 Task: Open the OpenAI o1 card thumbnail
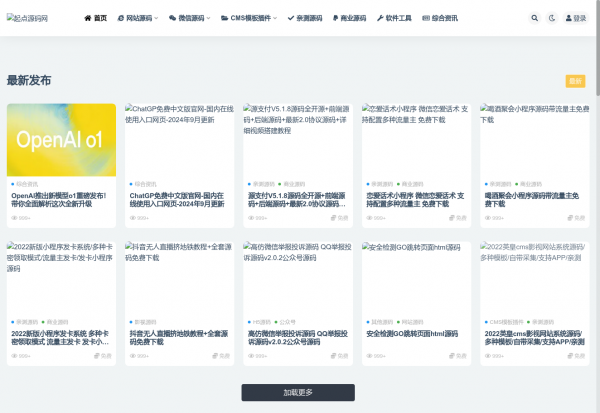pyautogui.click(x=61, y=140)
